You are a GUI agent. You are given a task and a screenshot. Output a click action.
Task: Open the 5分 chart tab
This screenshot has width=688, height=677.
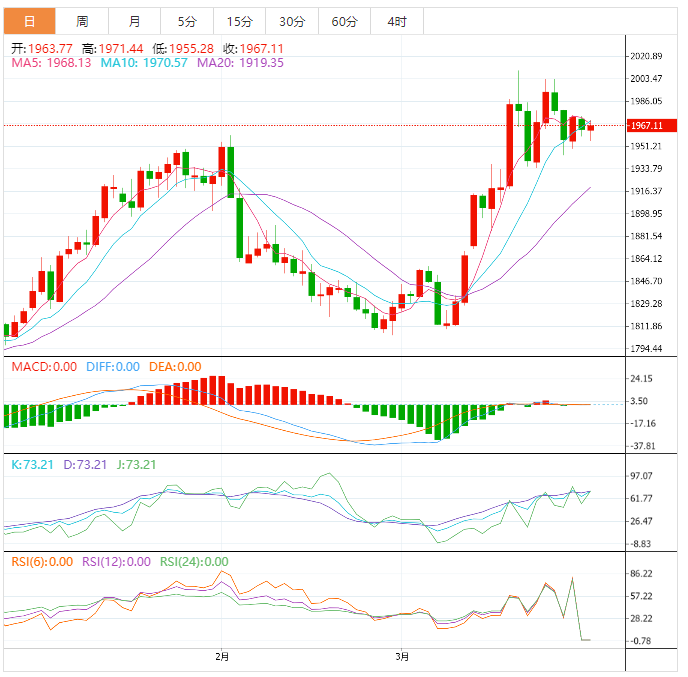coord(187,21)
